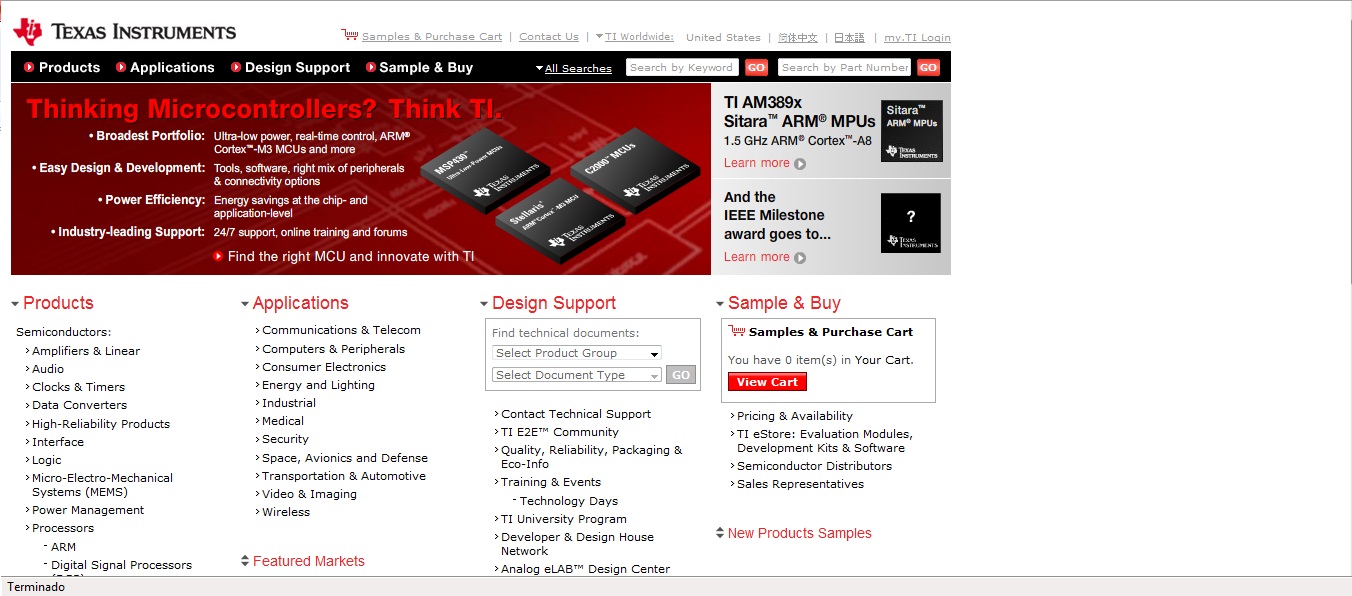
Task: Open the Audio products link
Action: [48, 369]
